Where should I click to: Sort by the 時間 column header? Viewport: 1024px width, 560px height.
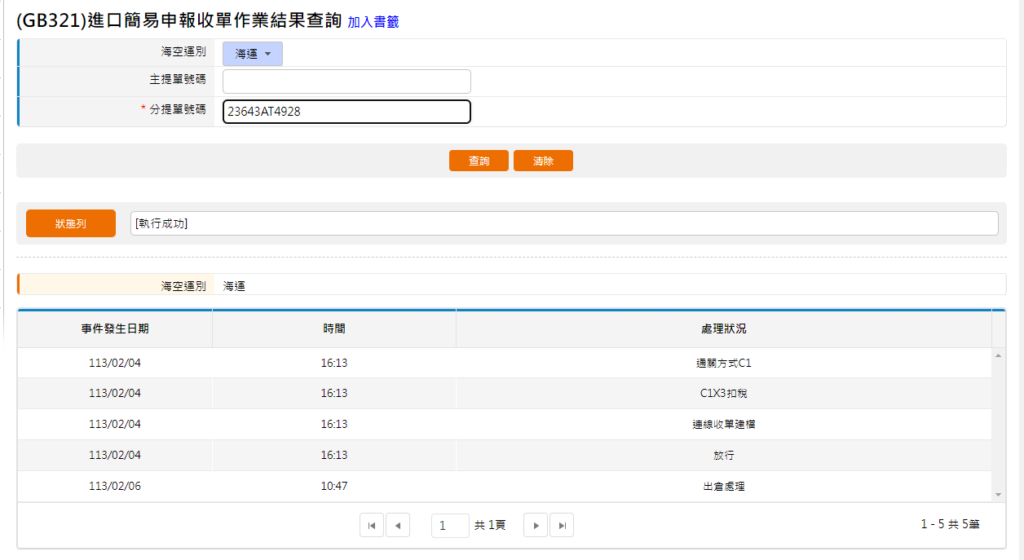[334, 329]
